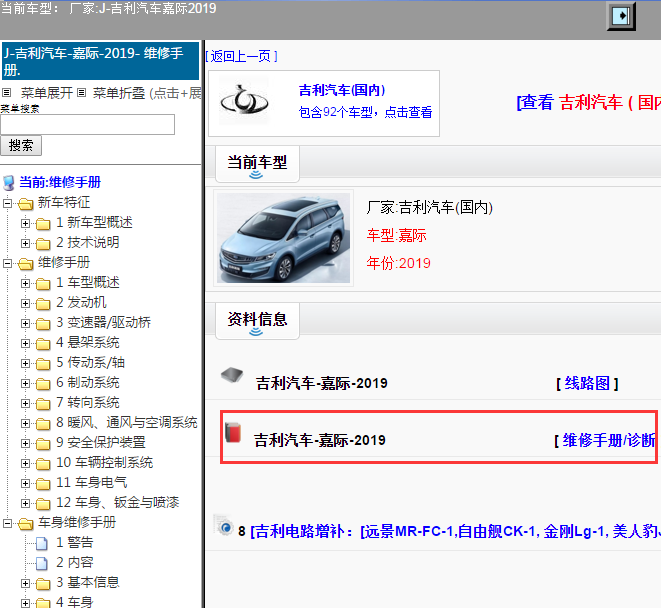661x608 pixels.
Task: Expand 5 传动系/轴 node
Action: (25, 363)
